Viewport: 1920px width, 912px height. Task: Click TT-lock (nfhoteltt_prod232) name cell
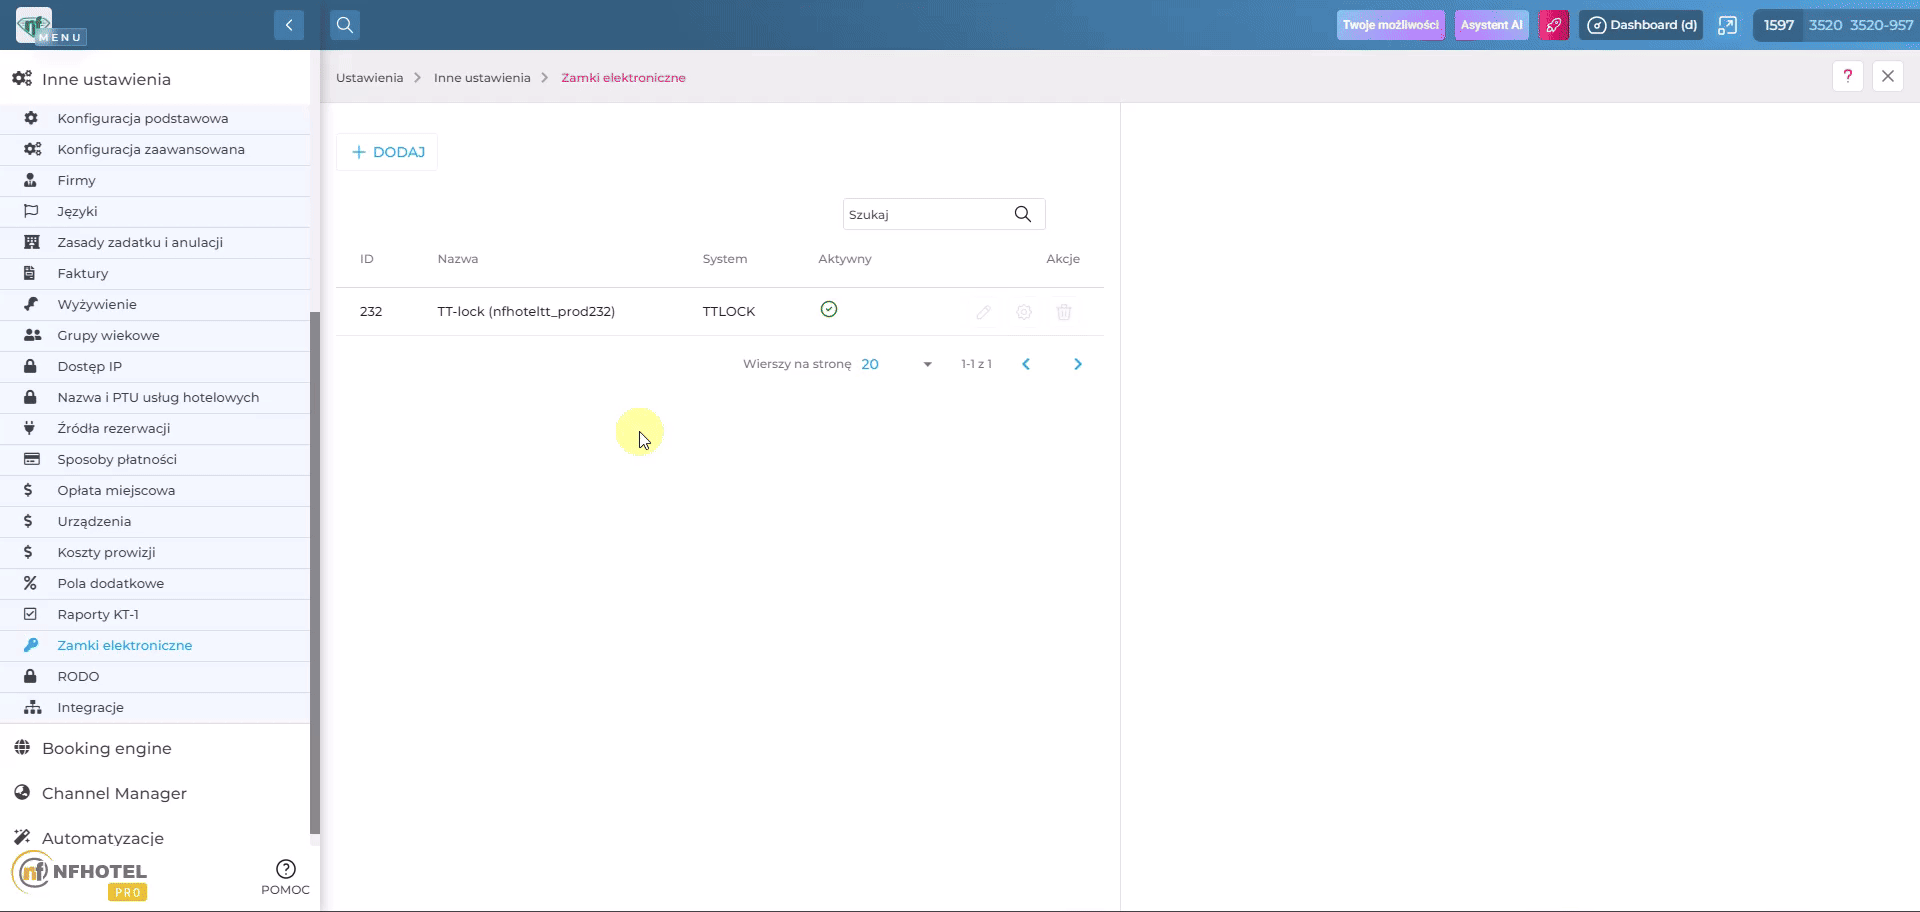[526, 312]
